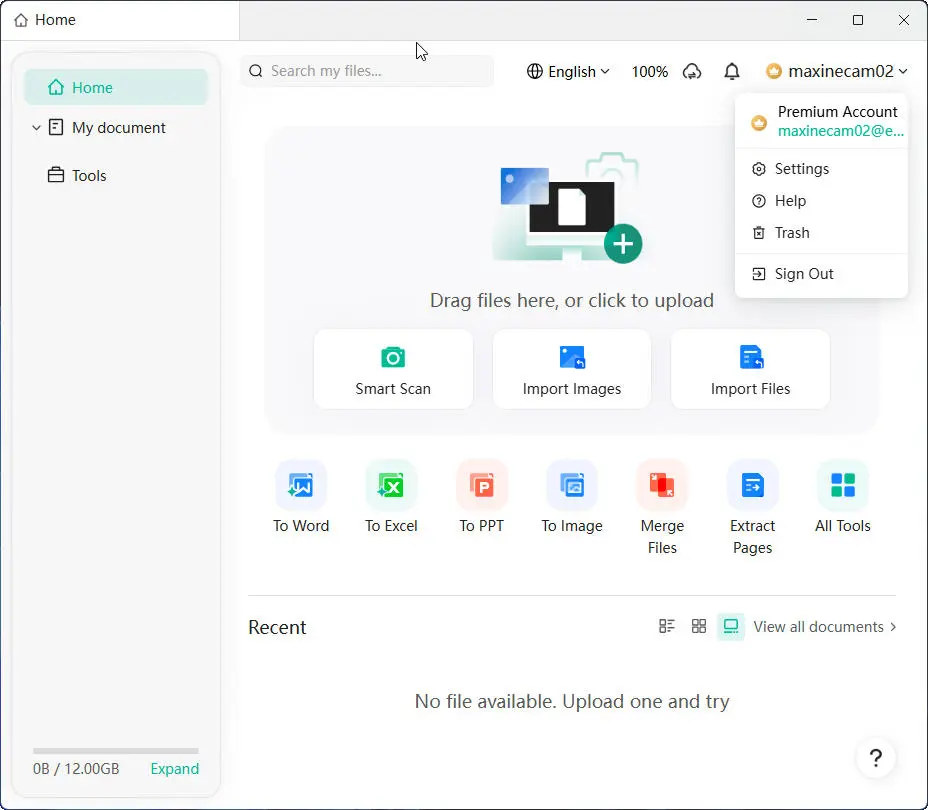This screenshot has height=810, width=928.
Task: Click the maxinecam02@e... email link
Action: tap(841, 131)
